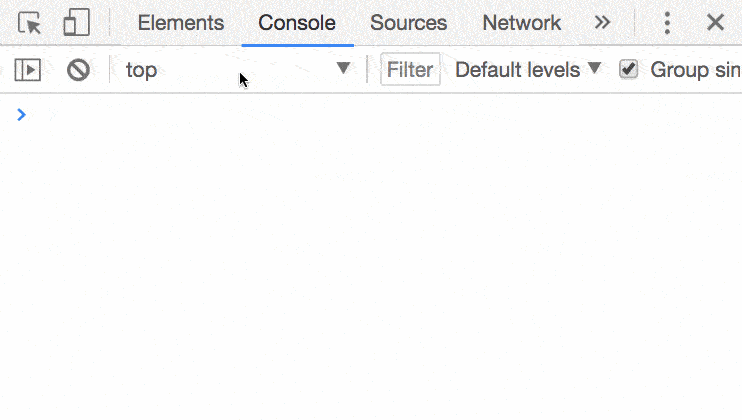Show the console sidebar panel

[x=28, y=70]
